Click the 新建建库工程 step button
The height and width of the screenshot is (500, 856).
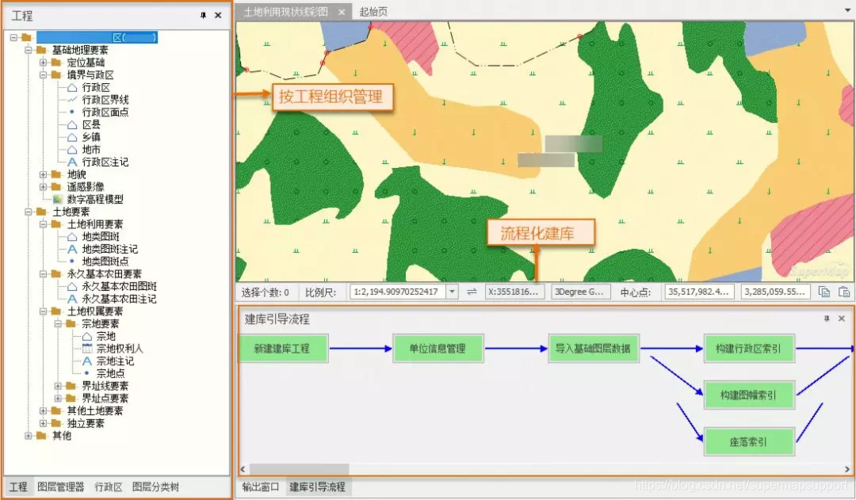[283, 348]
